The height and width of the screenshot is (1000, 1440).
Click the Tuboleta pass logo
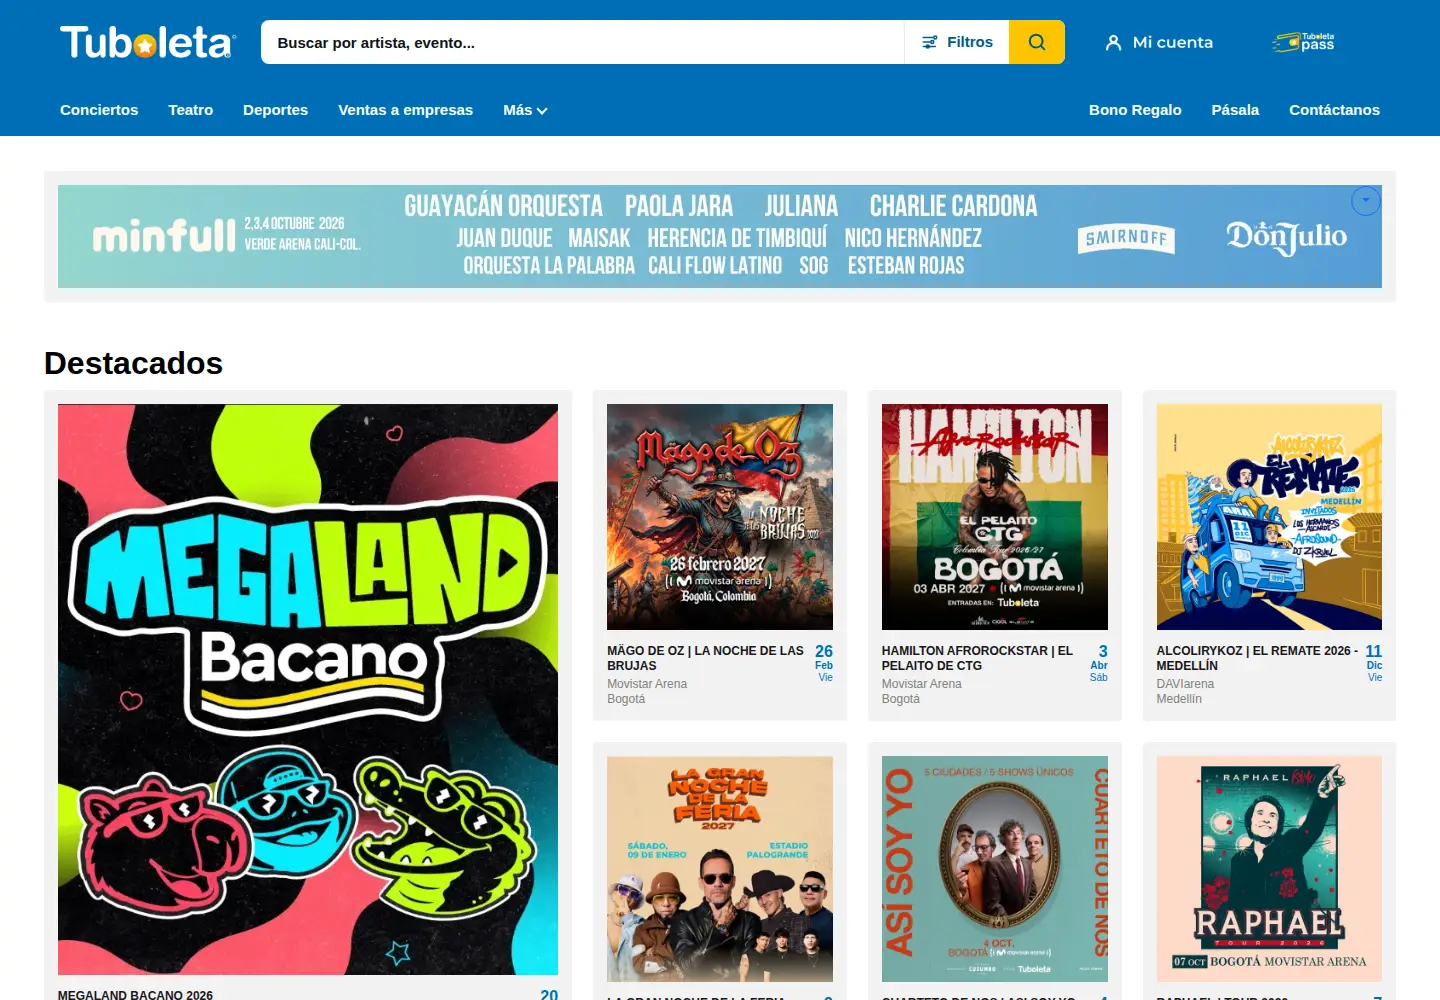pyautogui.click(x=1303, y=42)
